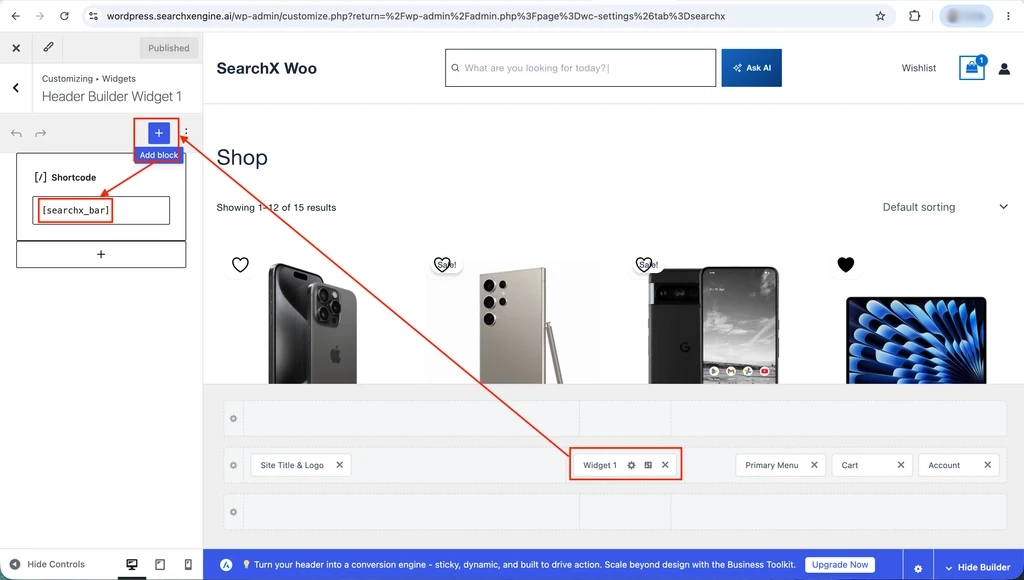The height and width of the screenshot is (580, 1024).
Task: Open the Wishlist link
Action: click(x=919, y=68)
